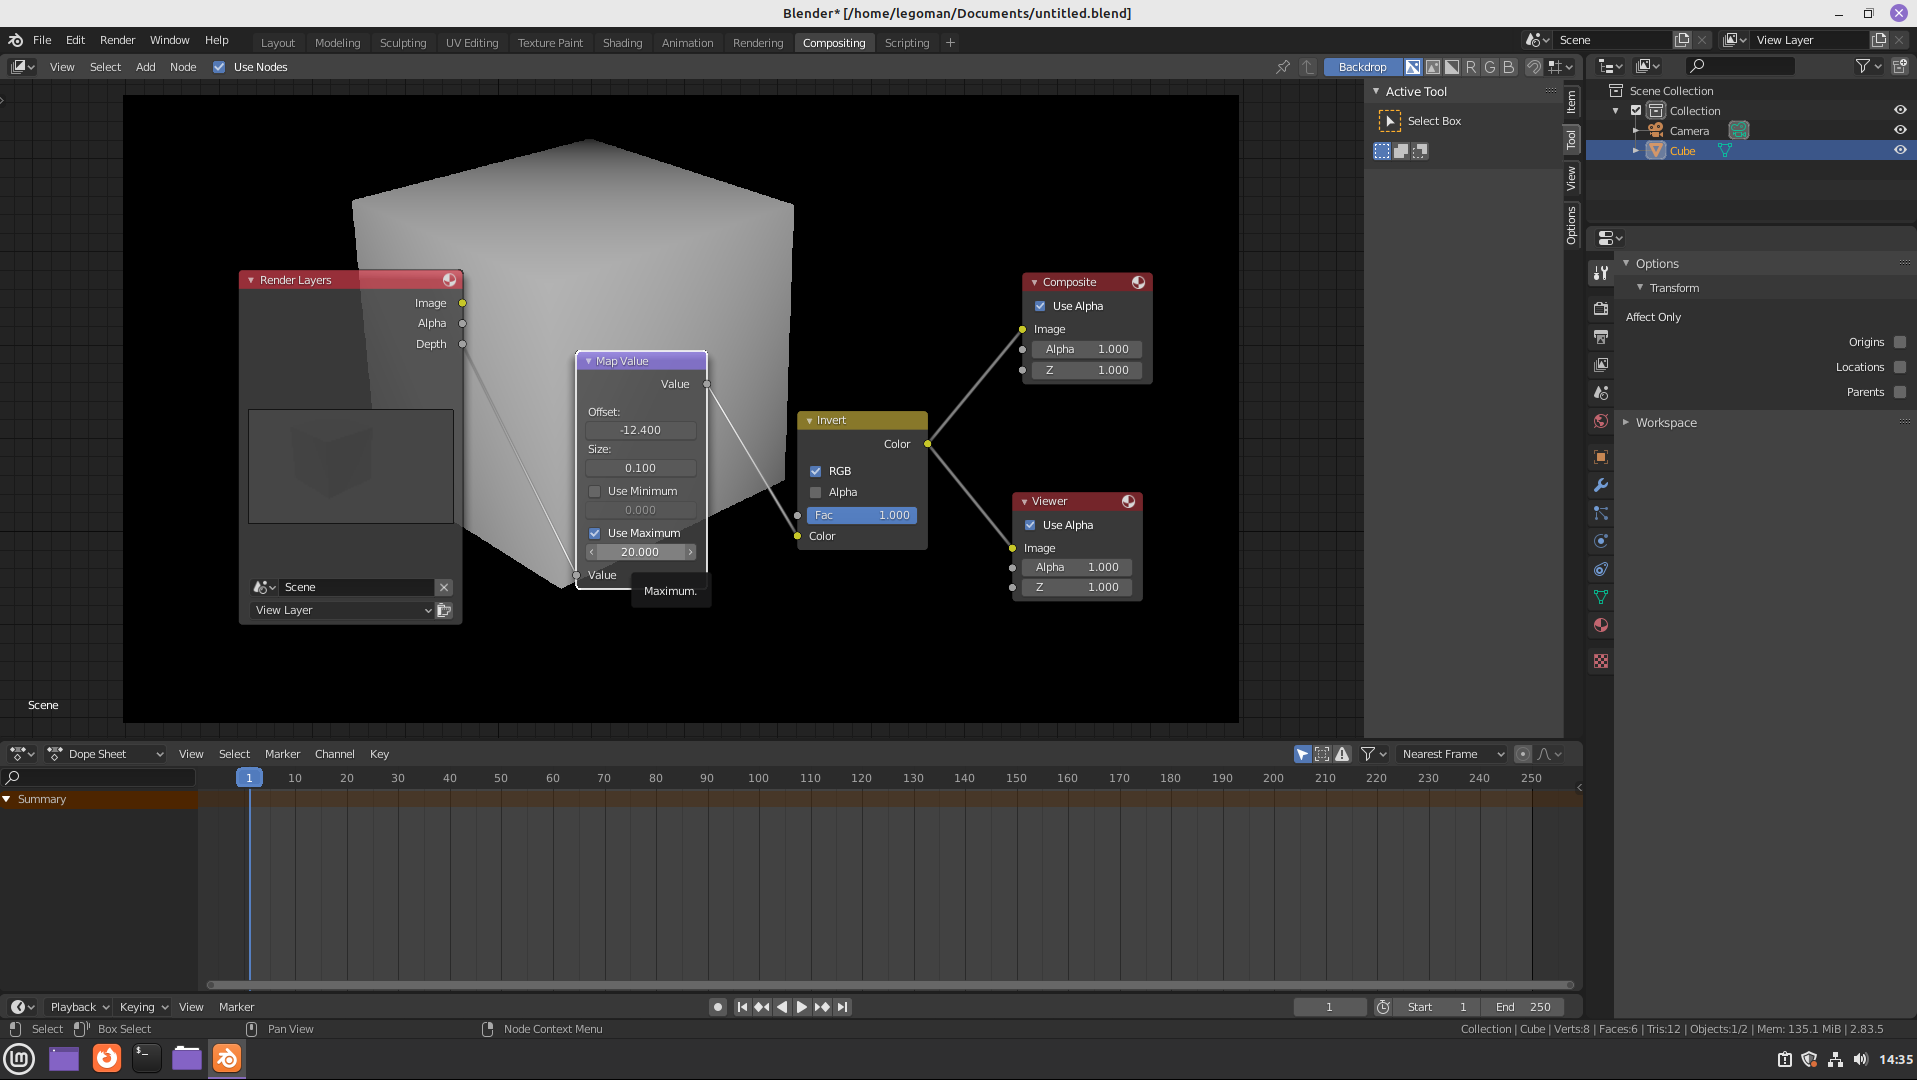This screenshot has height=1080, width=1917.
Task: Jump to the end frame icon
Action: [x=843, y=1007]
